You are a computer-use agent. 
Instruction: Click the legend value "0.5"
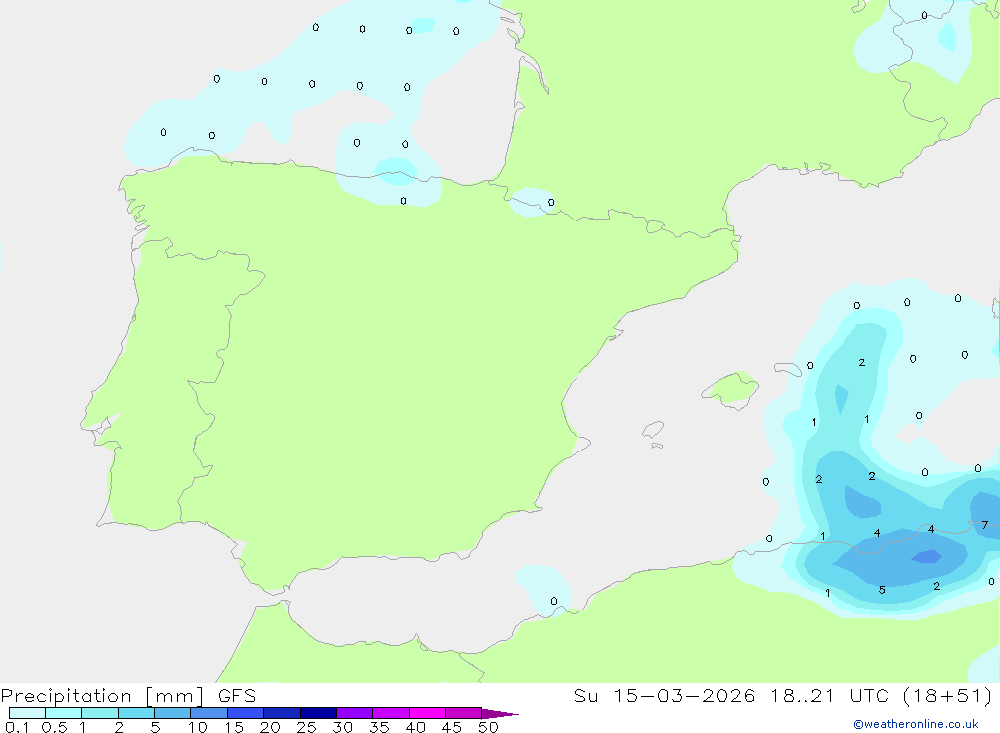(x=54, y=727)
